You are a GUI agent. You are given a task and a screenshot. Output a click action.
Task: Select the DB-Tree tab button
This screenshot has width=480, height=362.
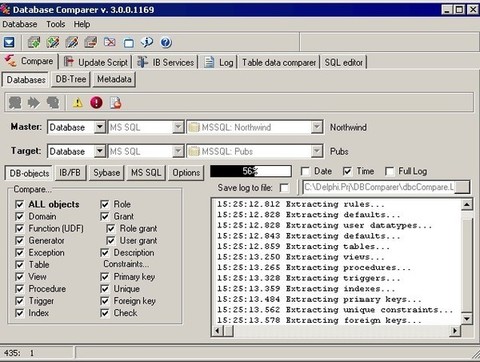71,79
